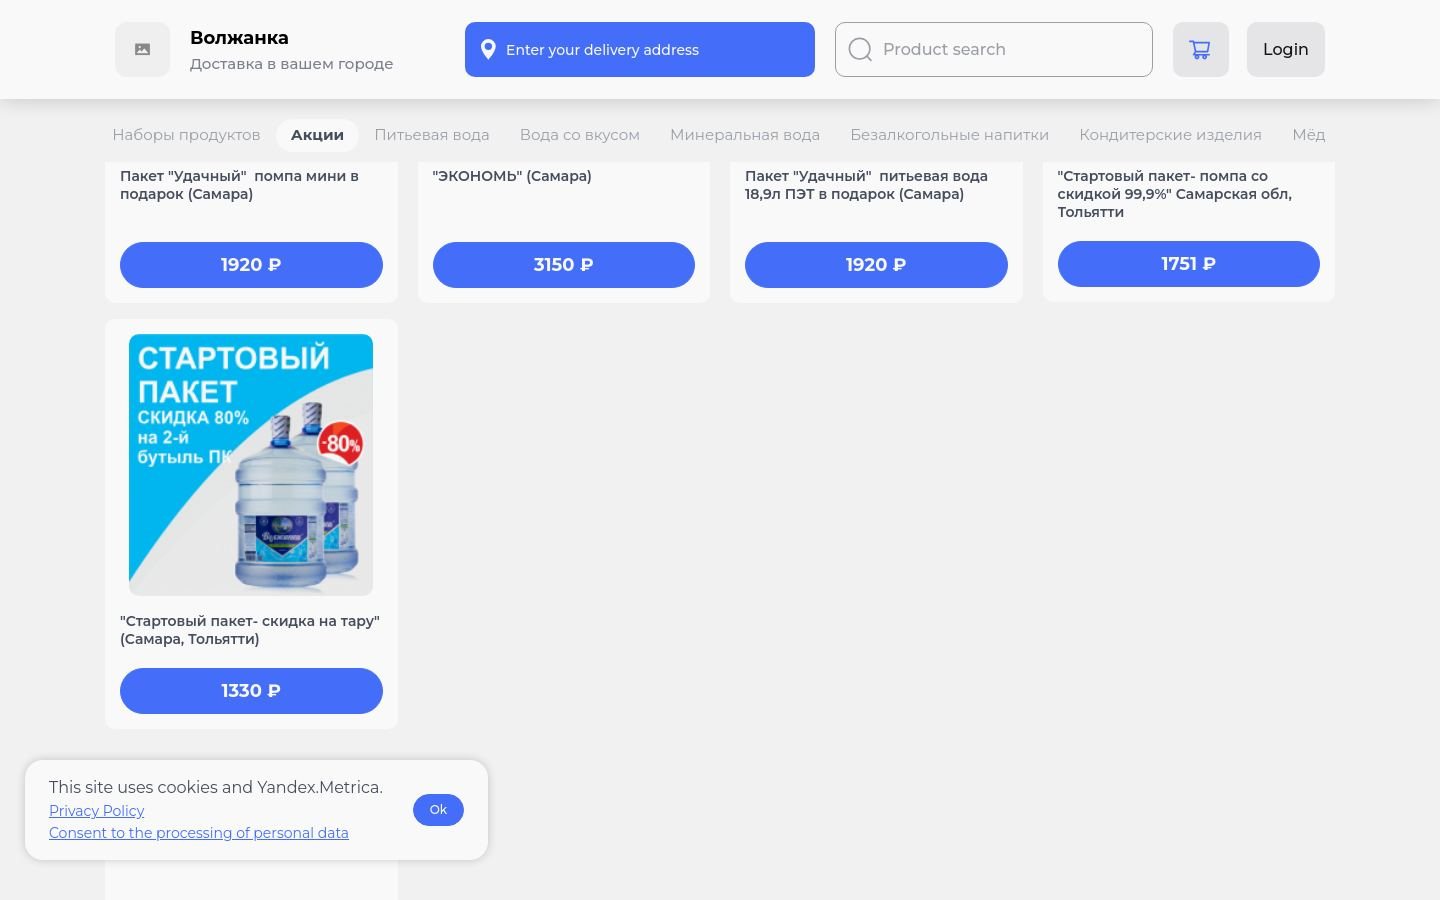Viewport: 1440px width, 900px height.
Task: Go to Питьевая вода category
Action: click(x=432, y=135)
